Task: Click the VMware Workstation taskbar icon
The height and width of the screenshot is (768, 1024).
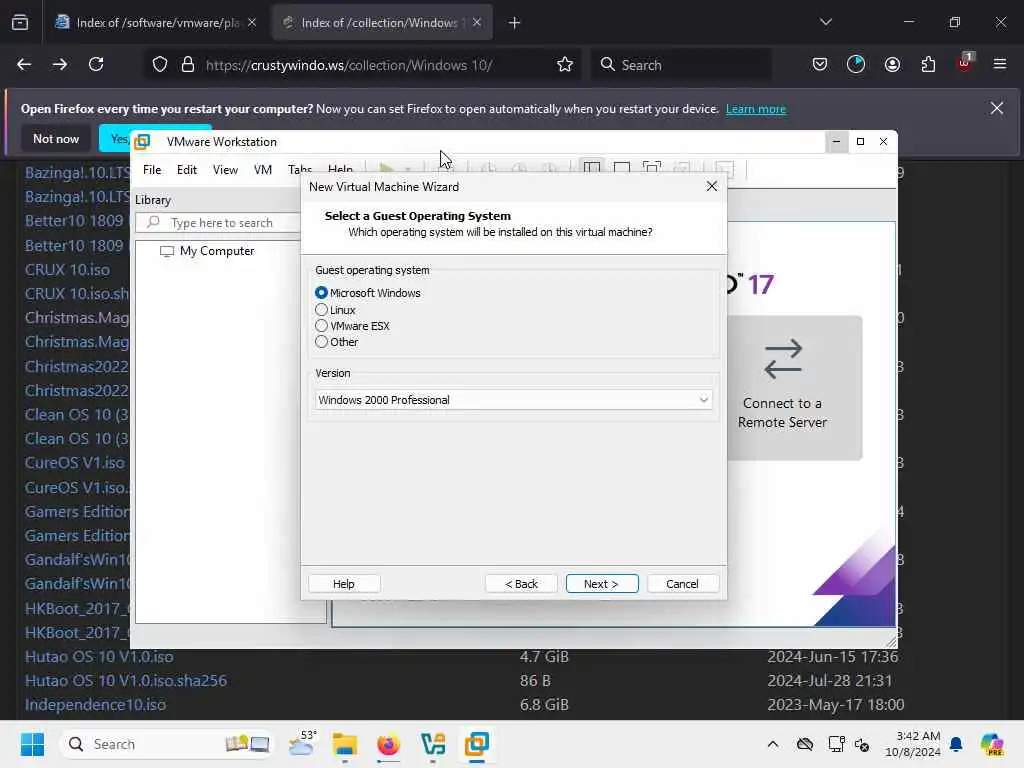Action: click(477, 744)
